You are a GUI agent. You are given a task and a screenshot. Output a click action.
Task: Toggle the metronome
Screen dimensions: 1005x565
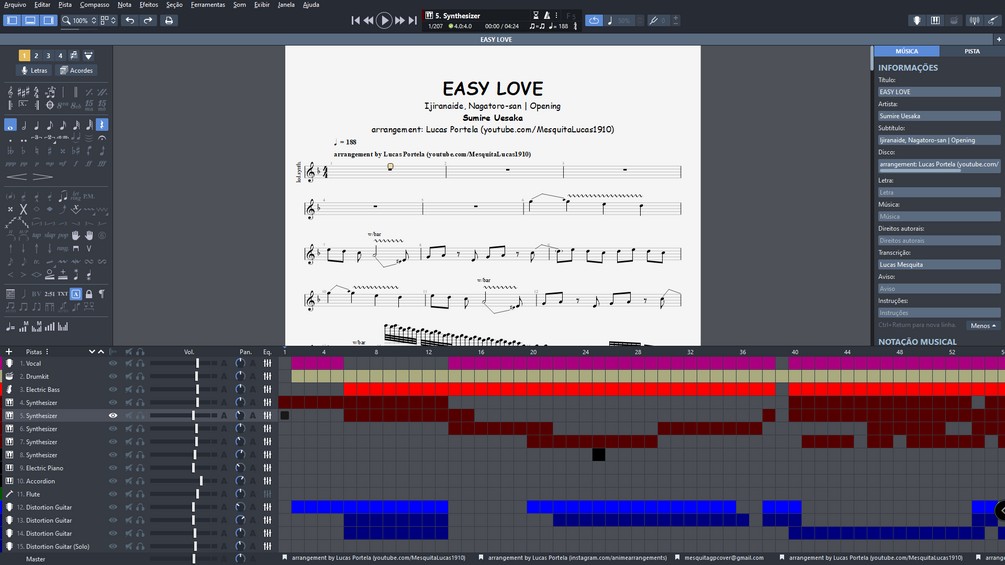547,15
